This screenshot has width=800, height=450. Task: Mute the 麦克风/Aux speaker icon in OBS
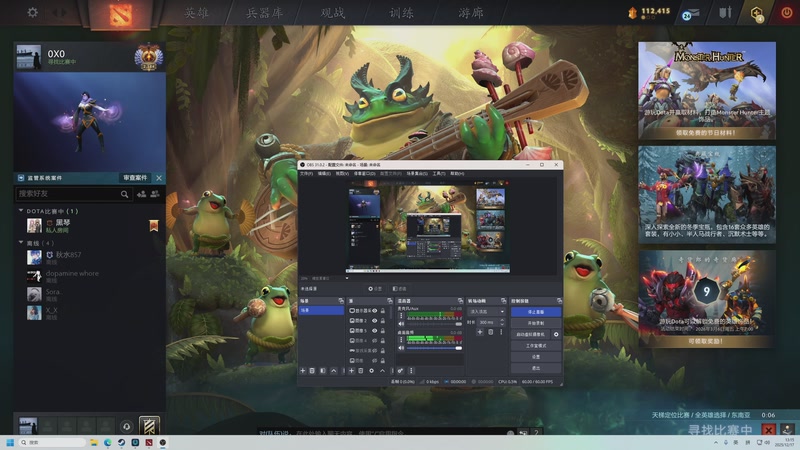tap(401, 324)
